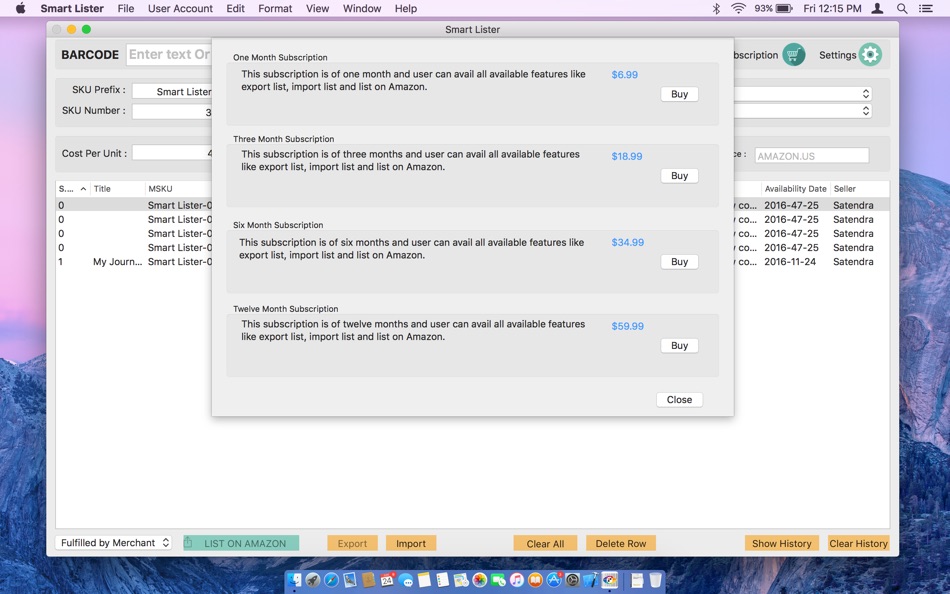Image resolution: width=950 pixels, height=594 pixels.
Task: Close the subscription dialog
Action: tap(679, 399)
